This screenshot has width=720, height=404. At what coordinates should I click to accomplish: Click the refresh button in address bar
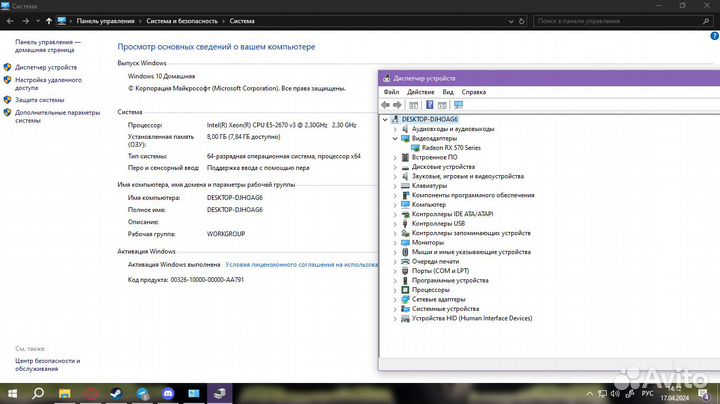click(522, 21)
